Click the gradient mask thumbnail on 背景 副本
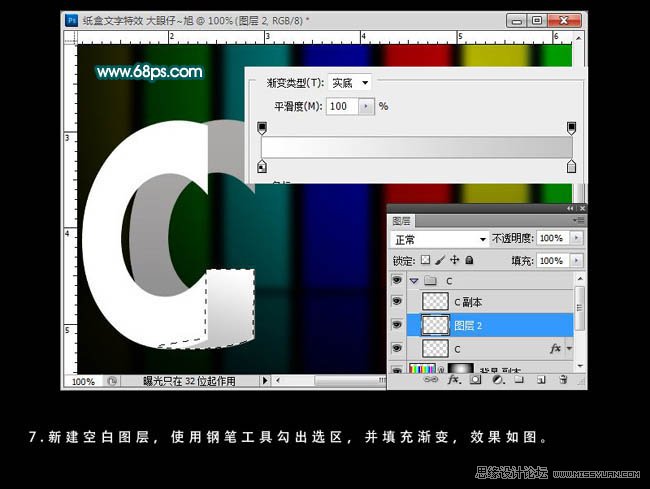 (x=460, y=368)
